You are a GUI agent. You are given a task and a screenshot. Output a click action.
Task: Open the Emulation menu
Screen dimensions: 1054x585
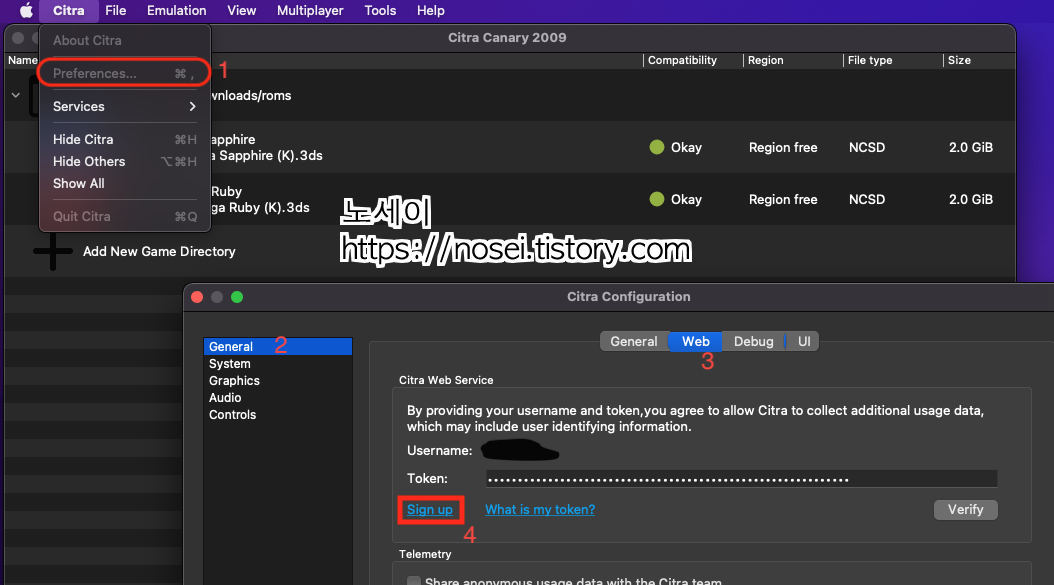[x=176, y=10]
